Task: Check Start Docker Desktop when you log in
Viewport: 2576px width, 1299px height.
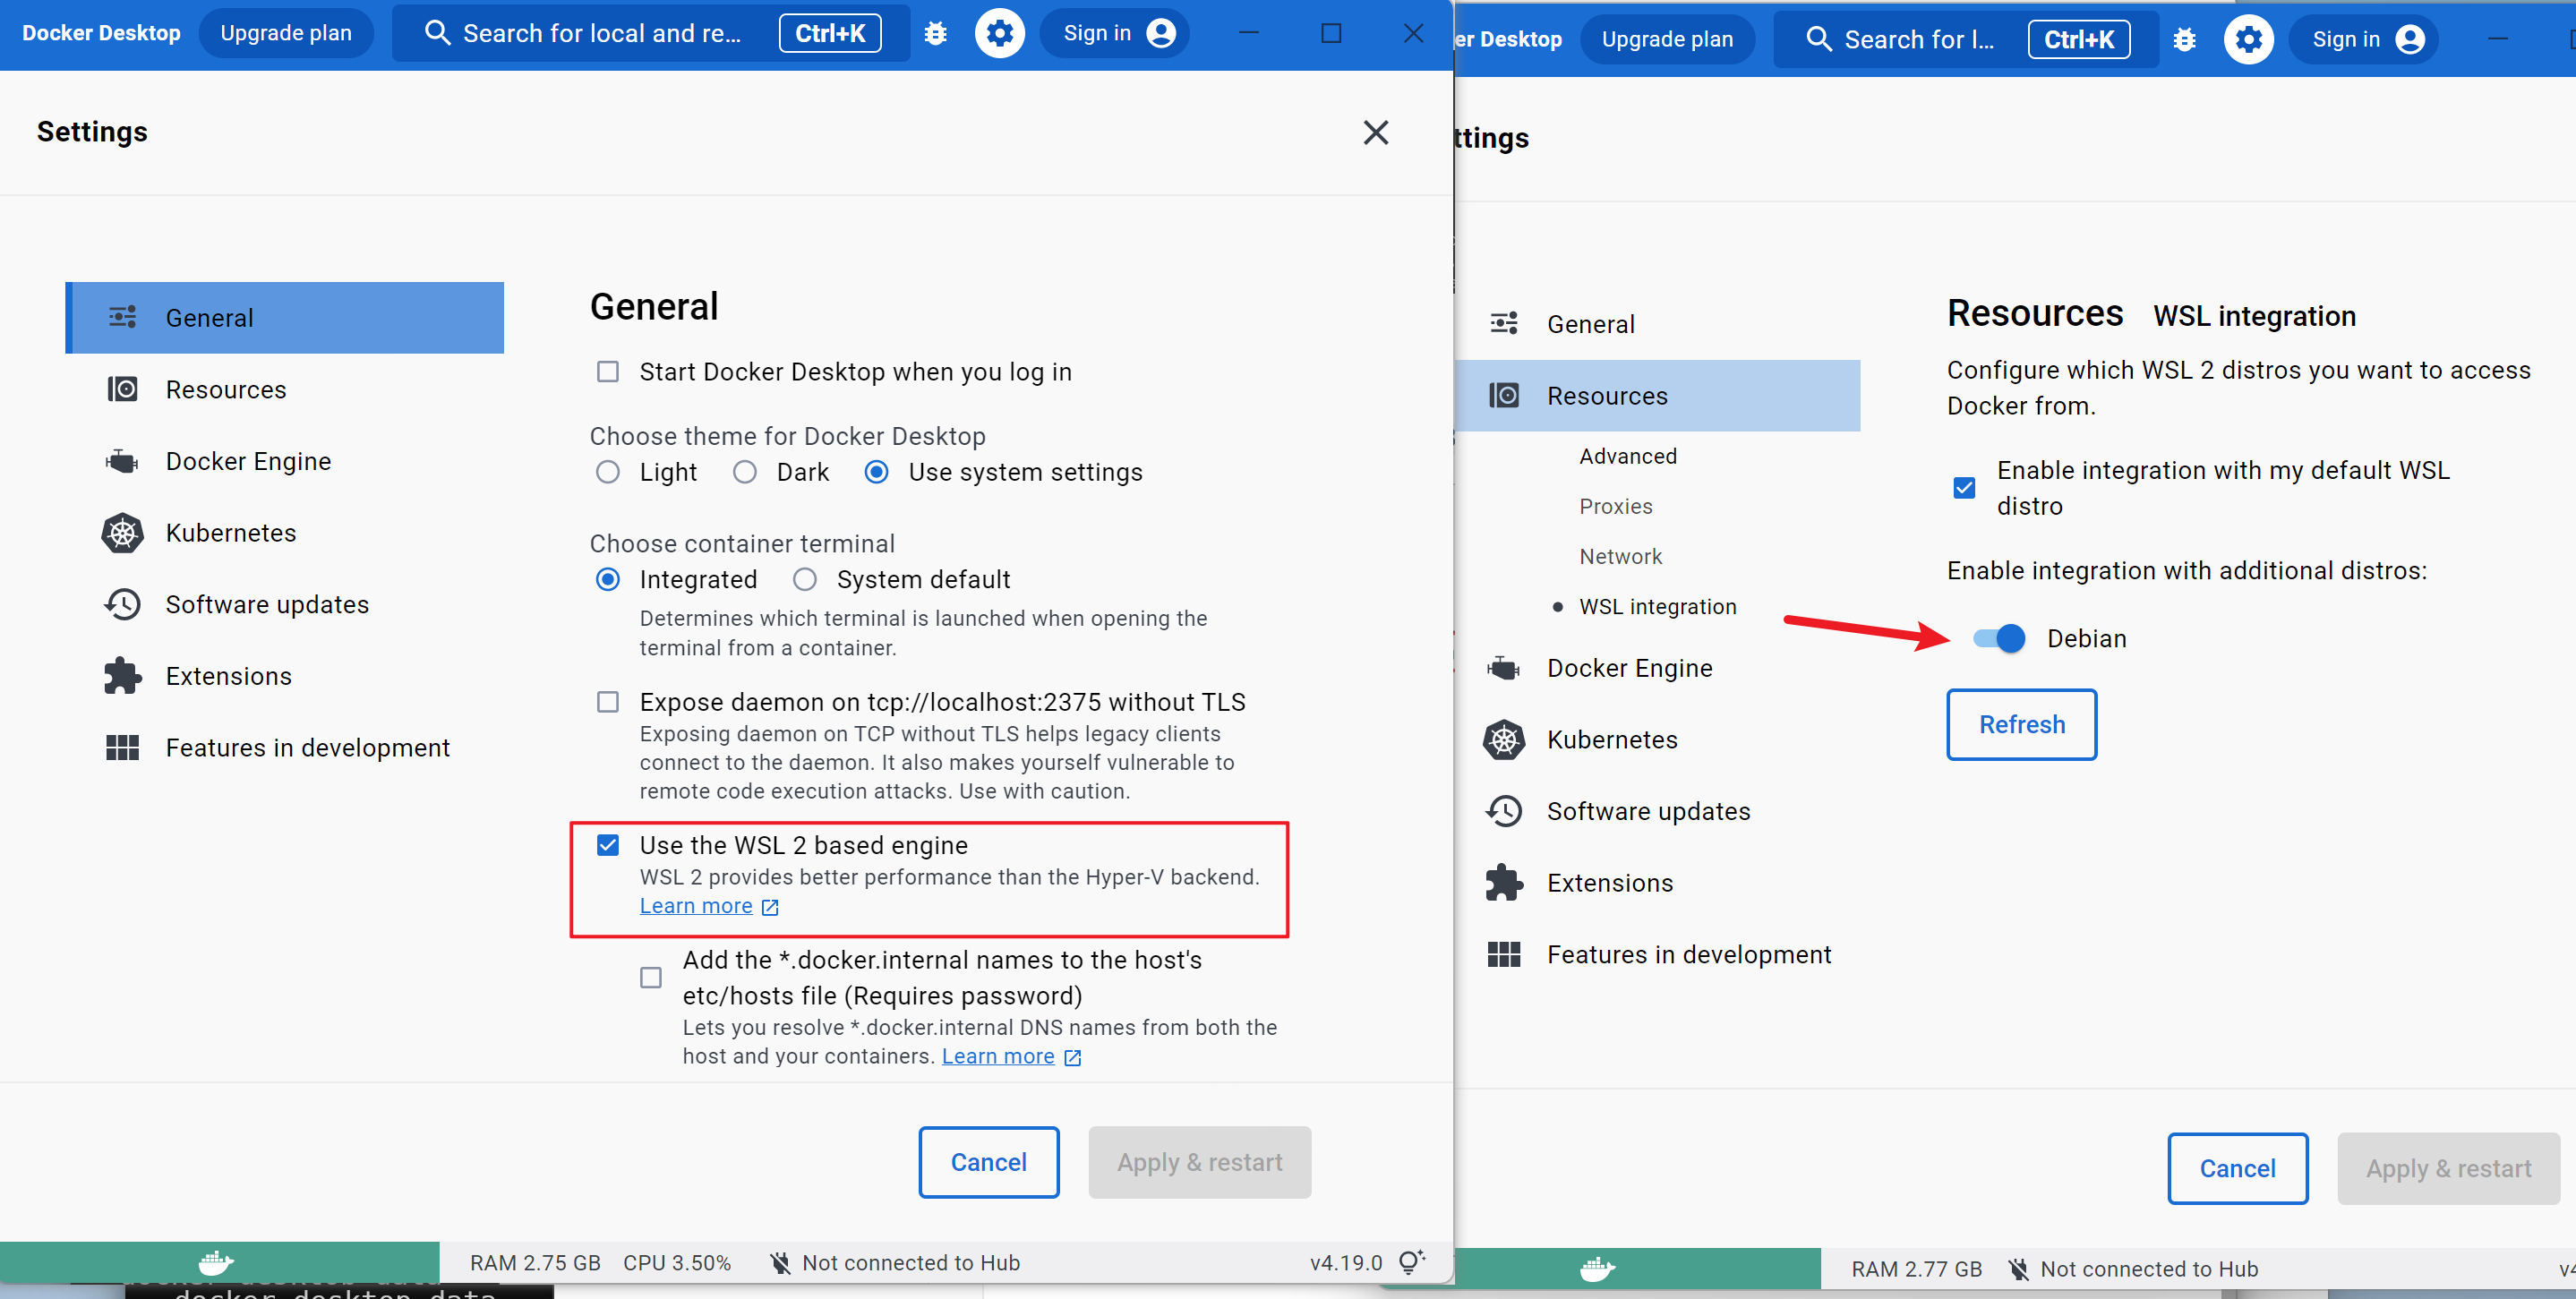Action: [x=608, y=372]
